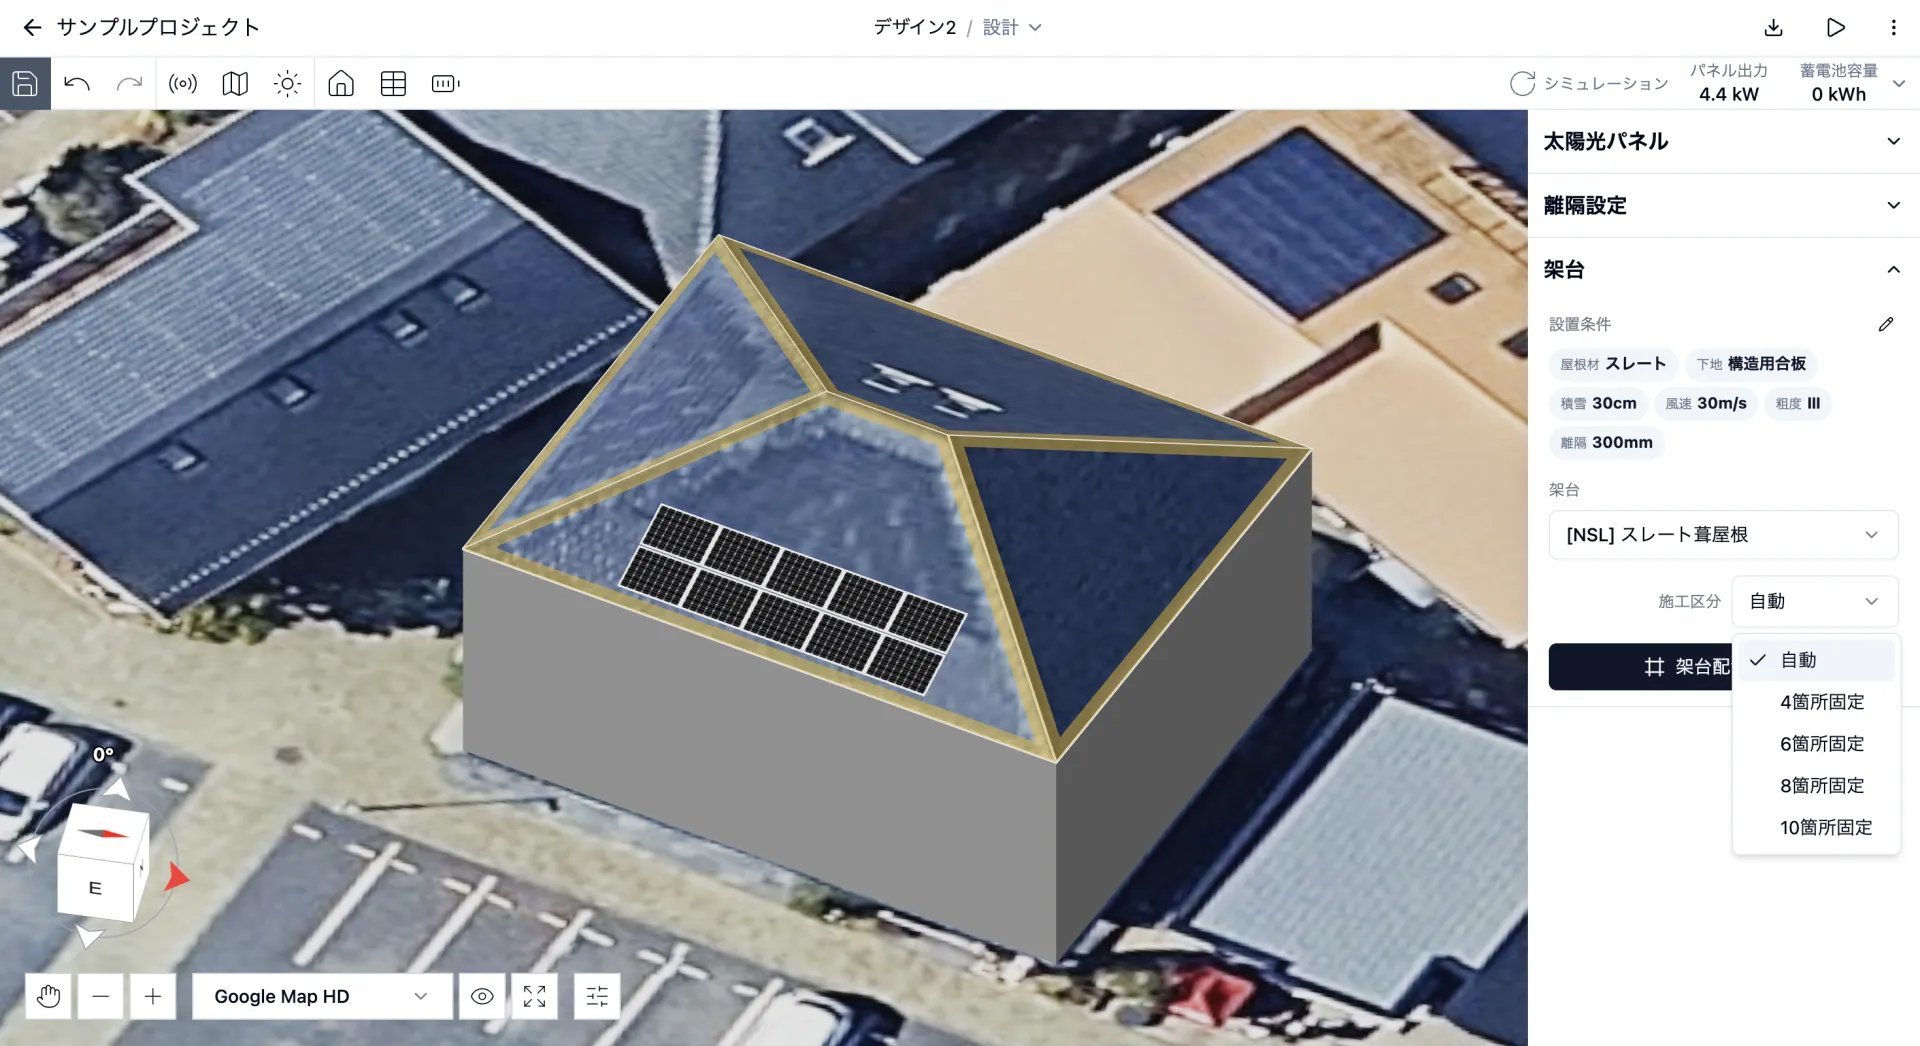Open the 施工区分 自動 dropdown
Image resolution: width=1920 pixels, height=1046 pixels.
[x=1814, y=601]
